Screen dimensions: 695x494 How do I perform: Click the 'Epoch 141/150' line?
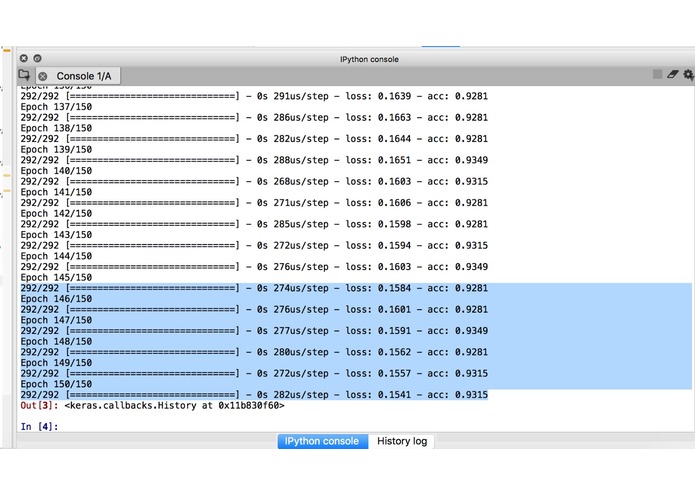[x=56, y=192]
